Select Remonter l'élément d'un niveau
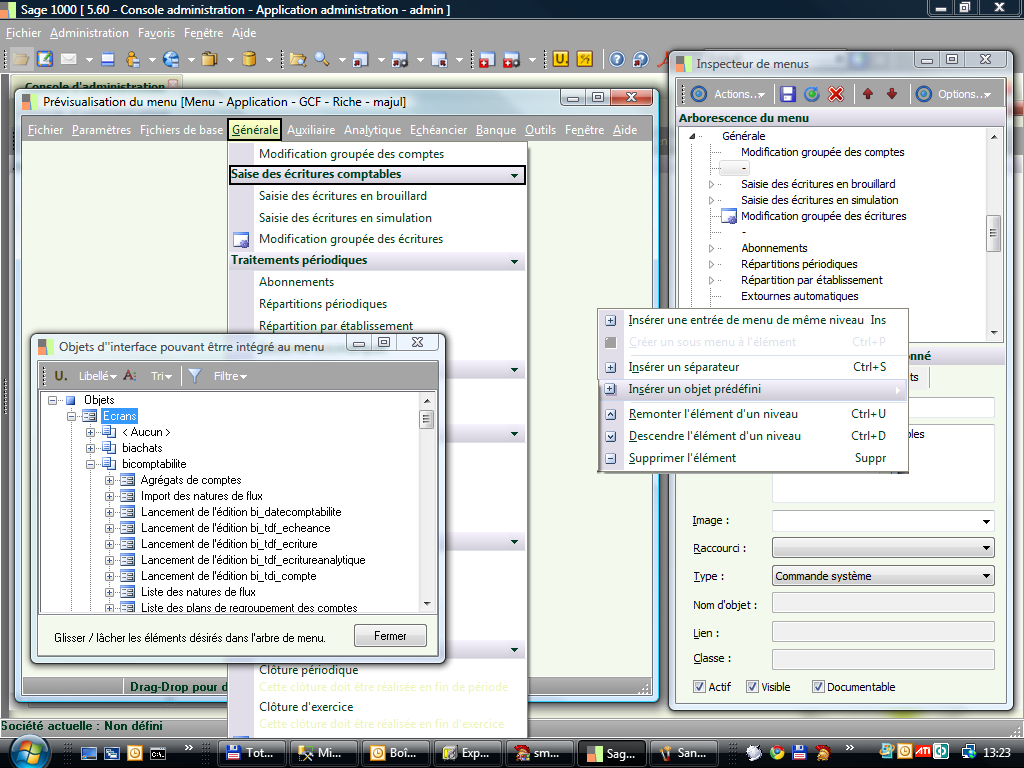The image size is (1024, 768). 753,414
